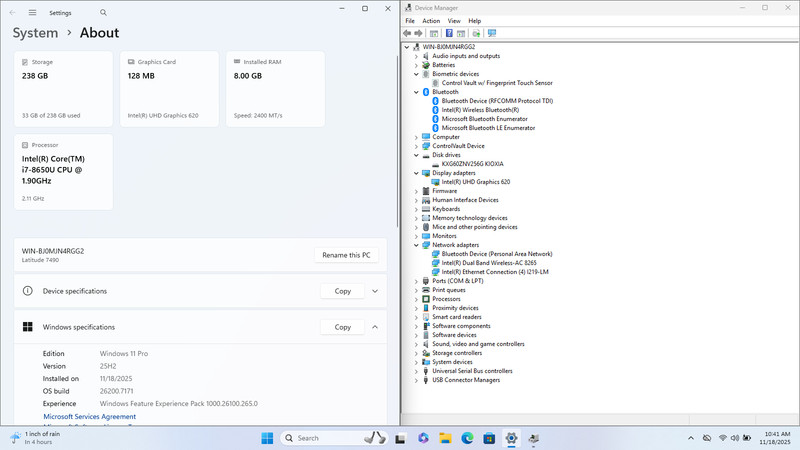The width and height of the screenshot is (800, 450).
Task: Click the battery tray icon
Action: [x=747, y=438]
